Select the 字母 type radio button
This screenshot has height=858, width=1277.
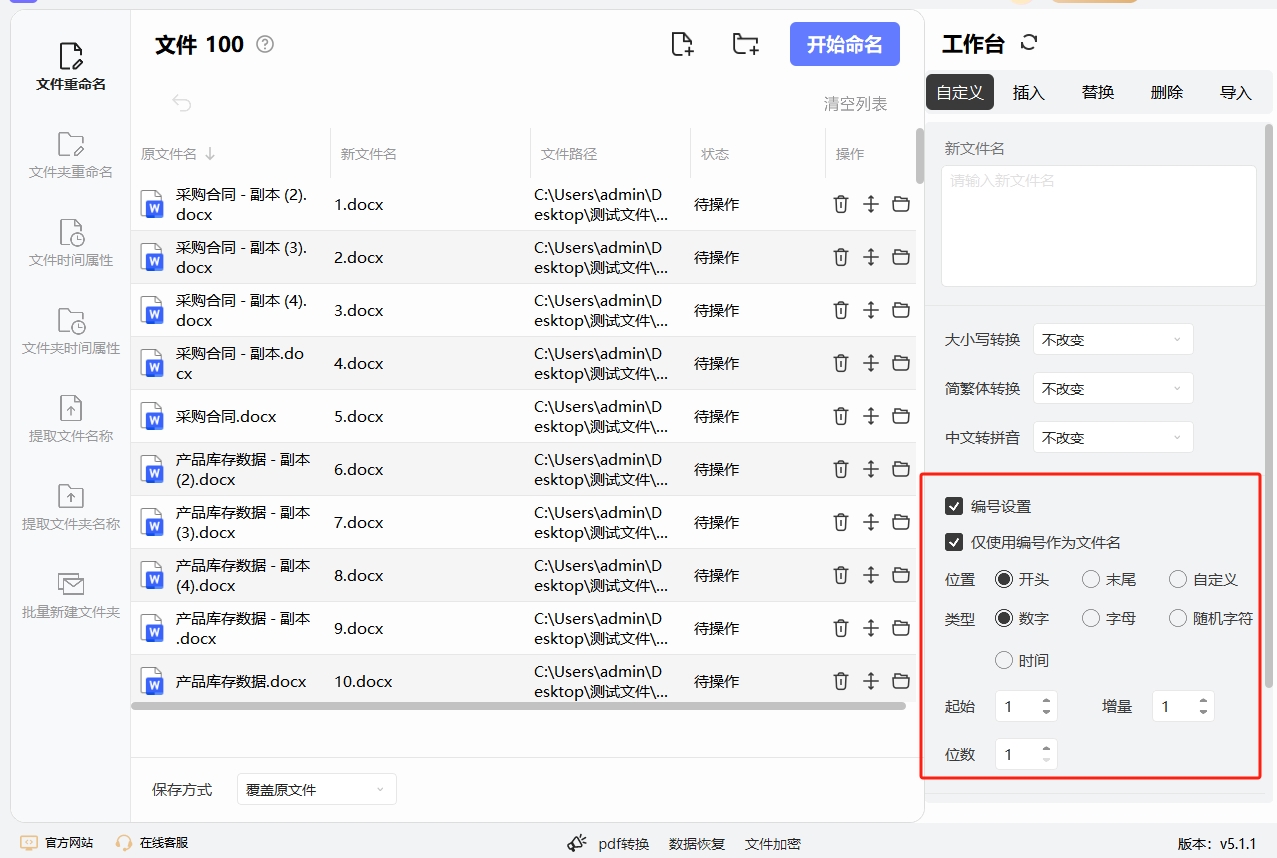tap(1091, 618)
